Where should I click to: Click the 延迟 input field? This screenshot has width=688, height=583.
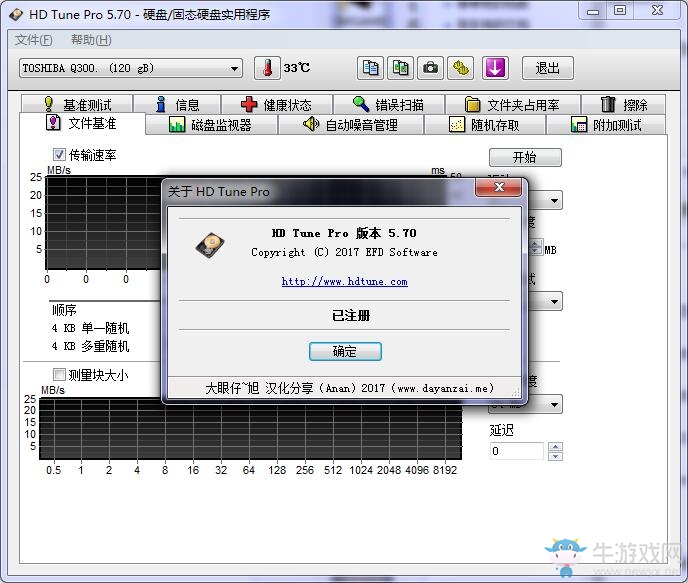click(x=516, y=451)
